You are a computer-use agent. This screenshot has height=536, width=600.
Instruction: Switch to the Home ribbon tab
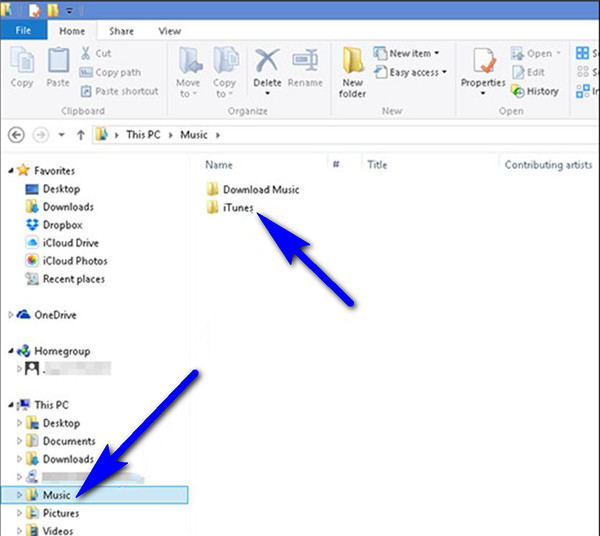(x=72, y=31)
